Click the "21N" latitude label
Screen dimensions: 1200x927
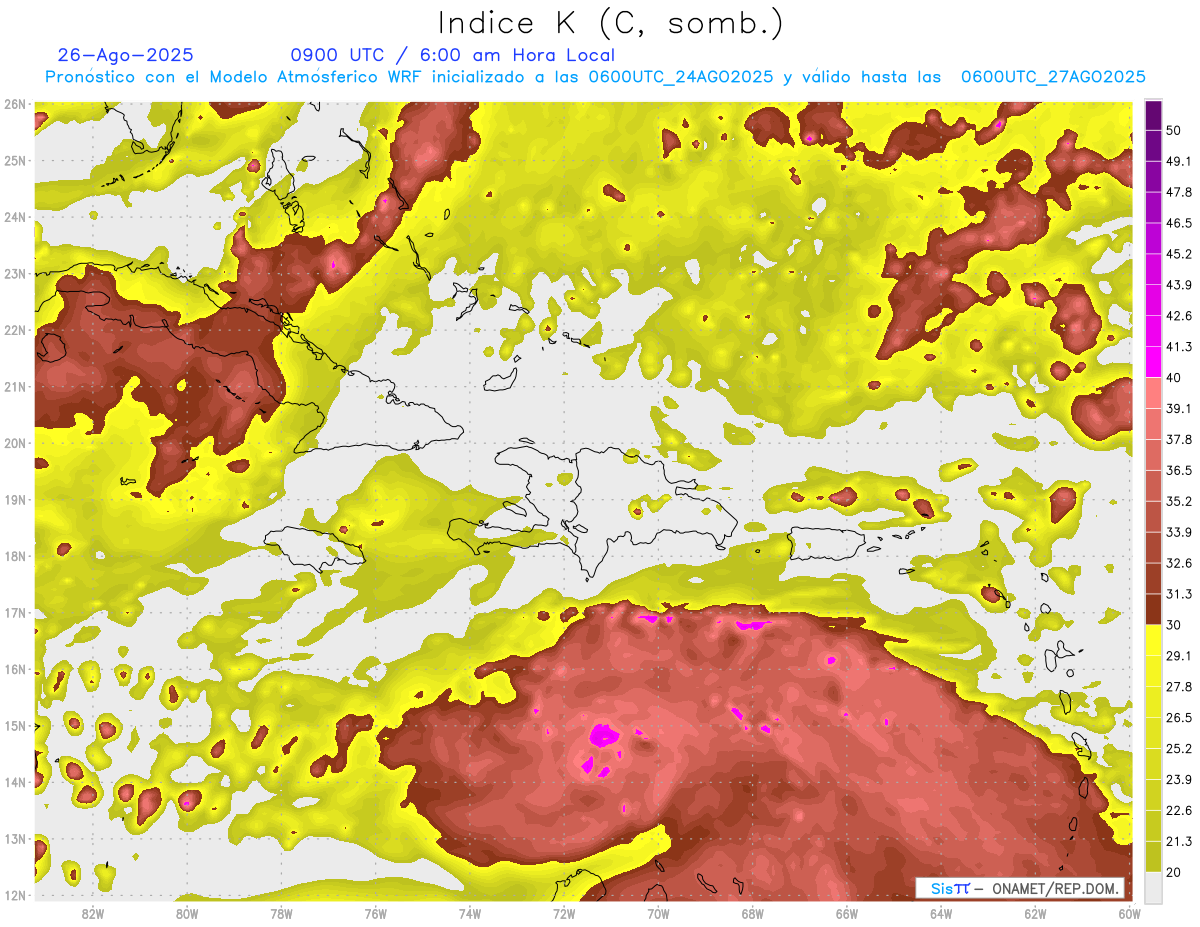click(x=15, y=386)
